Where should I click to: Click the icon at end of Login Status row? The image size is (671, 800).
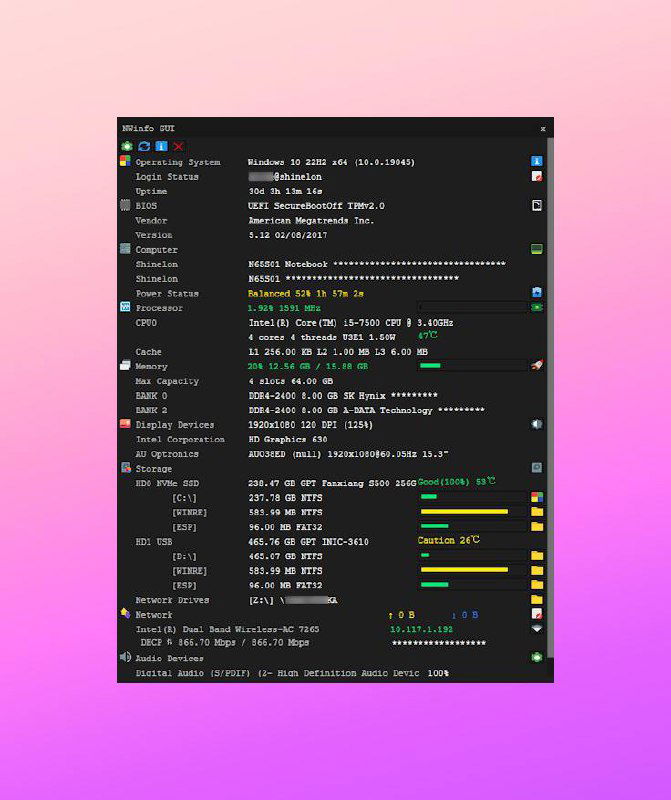tap(537, 176)
